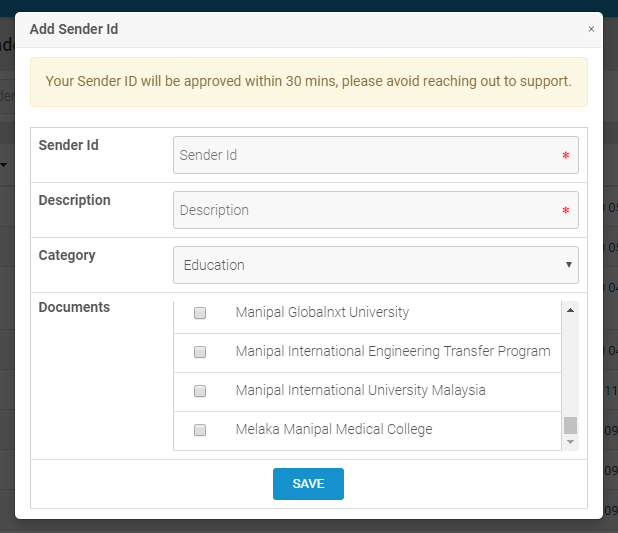This screenshot has height=533, width=618.
Task: Click the bold Documents field label
Action: pos(74,307)
